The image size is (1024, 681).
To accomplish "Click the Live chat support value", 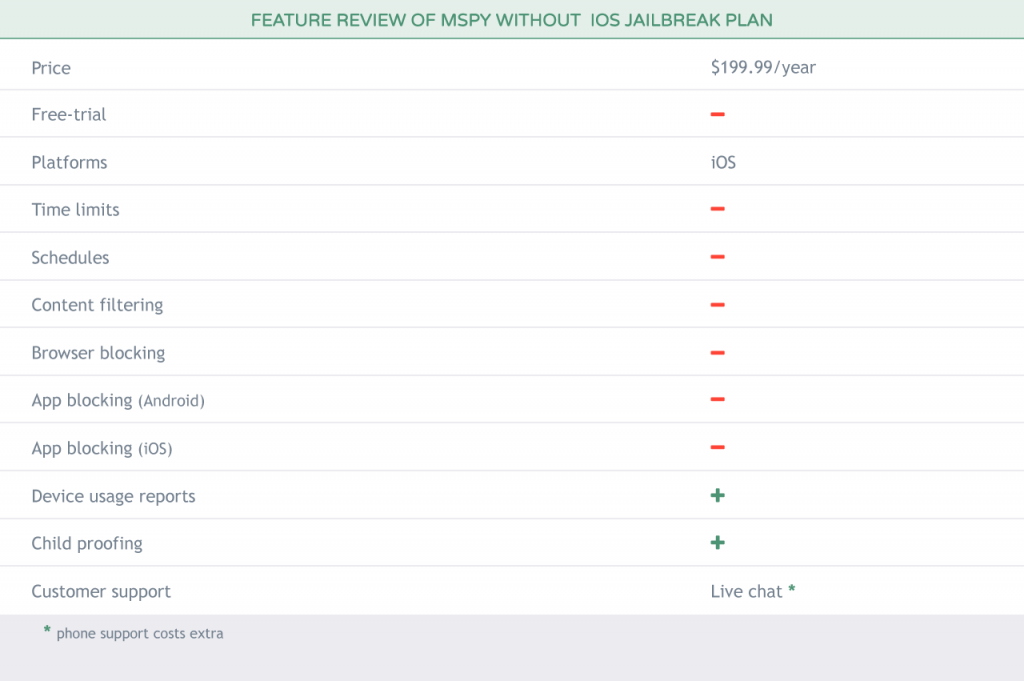I will coord(746,591).
